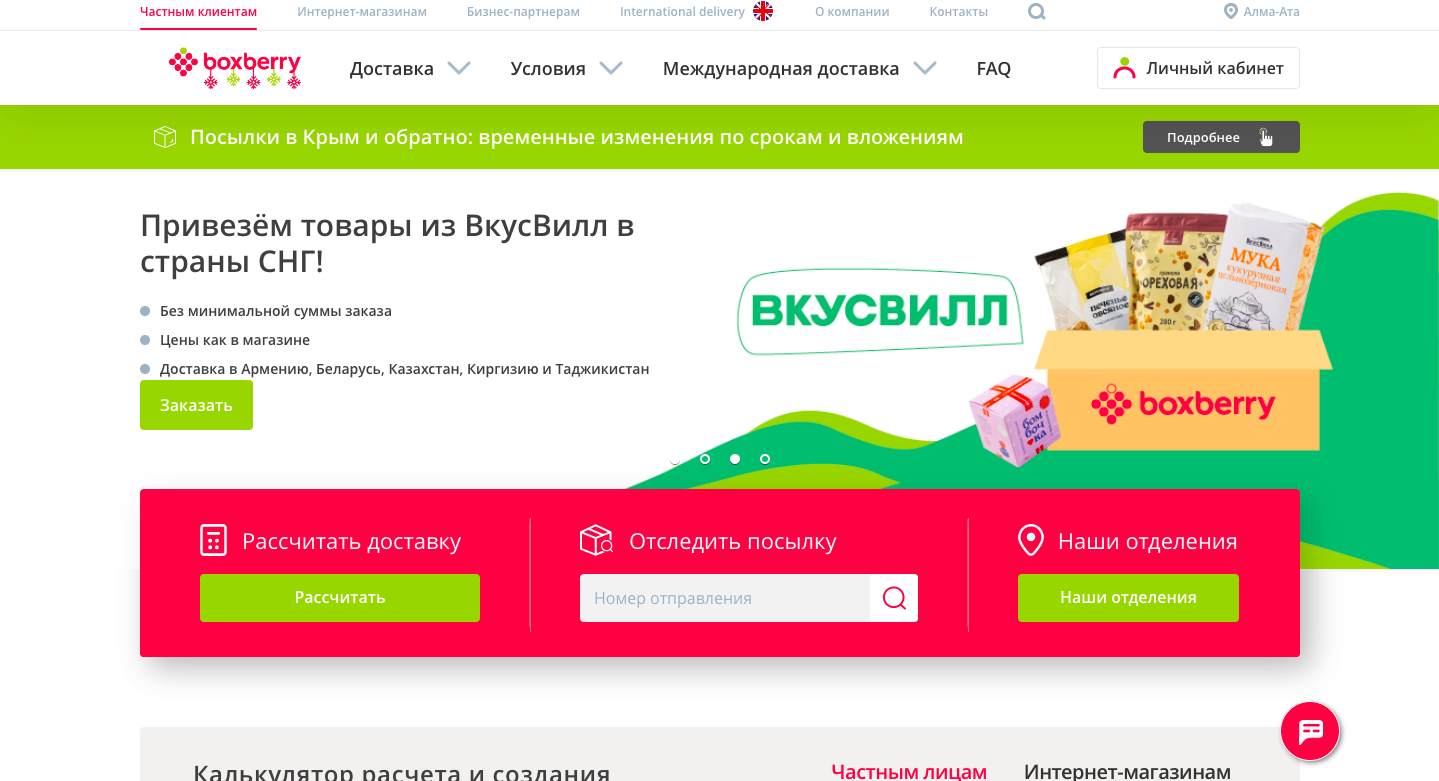
Task: Select the Частным лицам calculator tab
Action: point(909,771)
